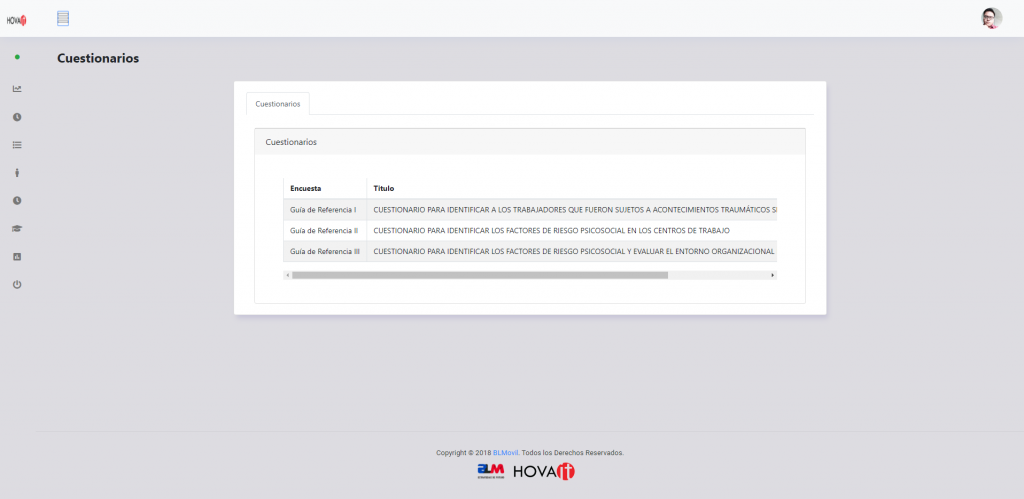Switch to the Cuestionarios tab
This screenshot has width=1024, height=499.
click(277, 103)
